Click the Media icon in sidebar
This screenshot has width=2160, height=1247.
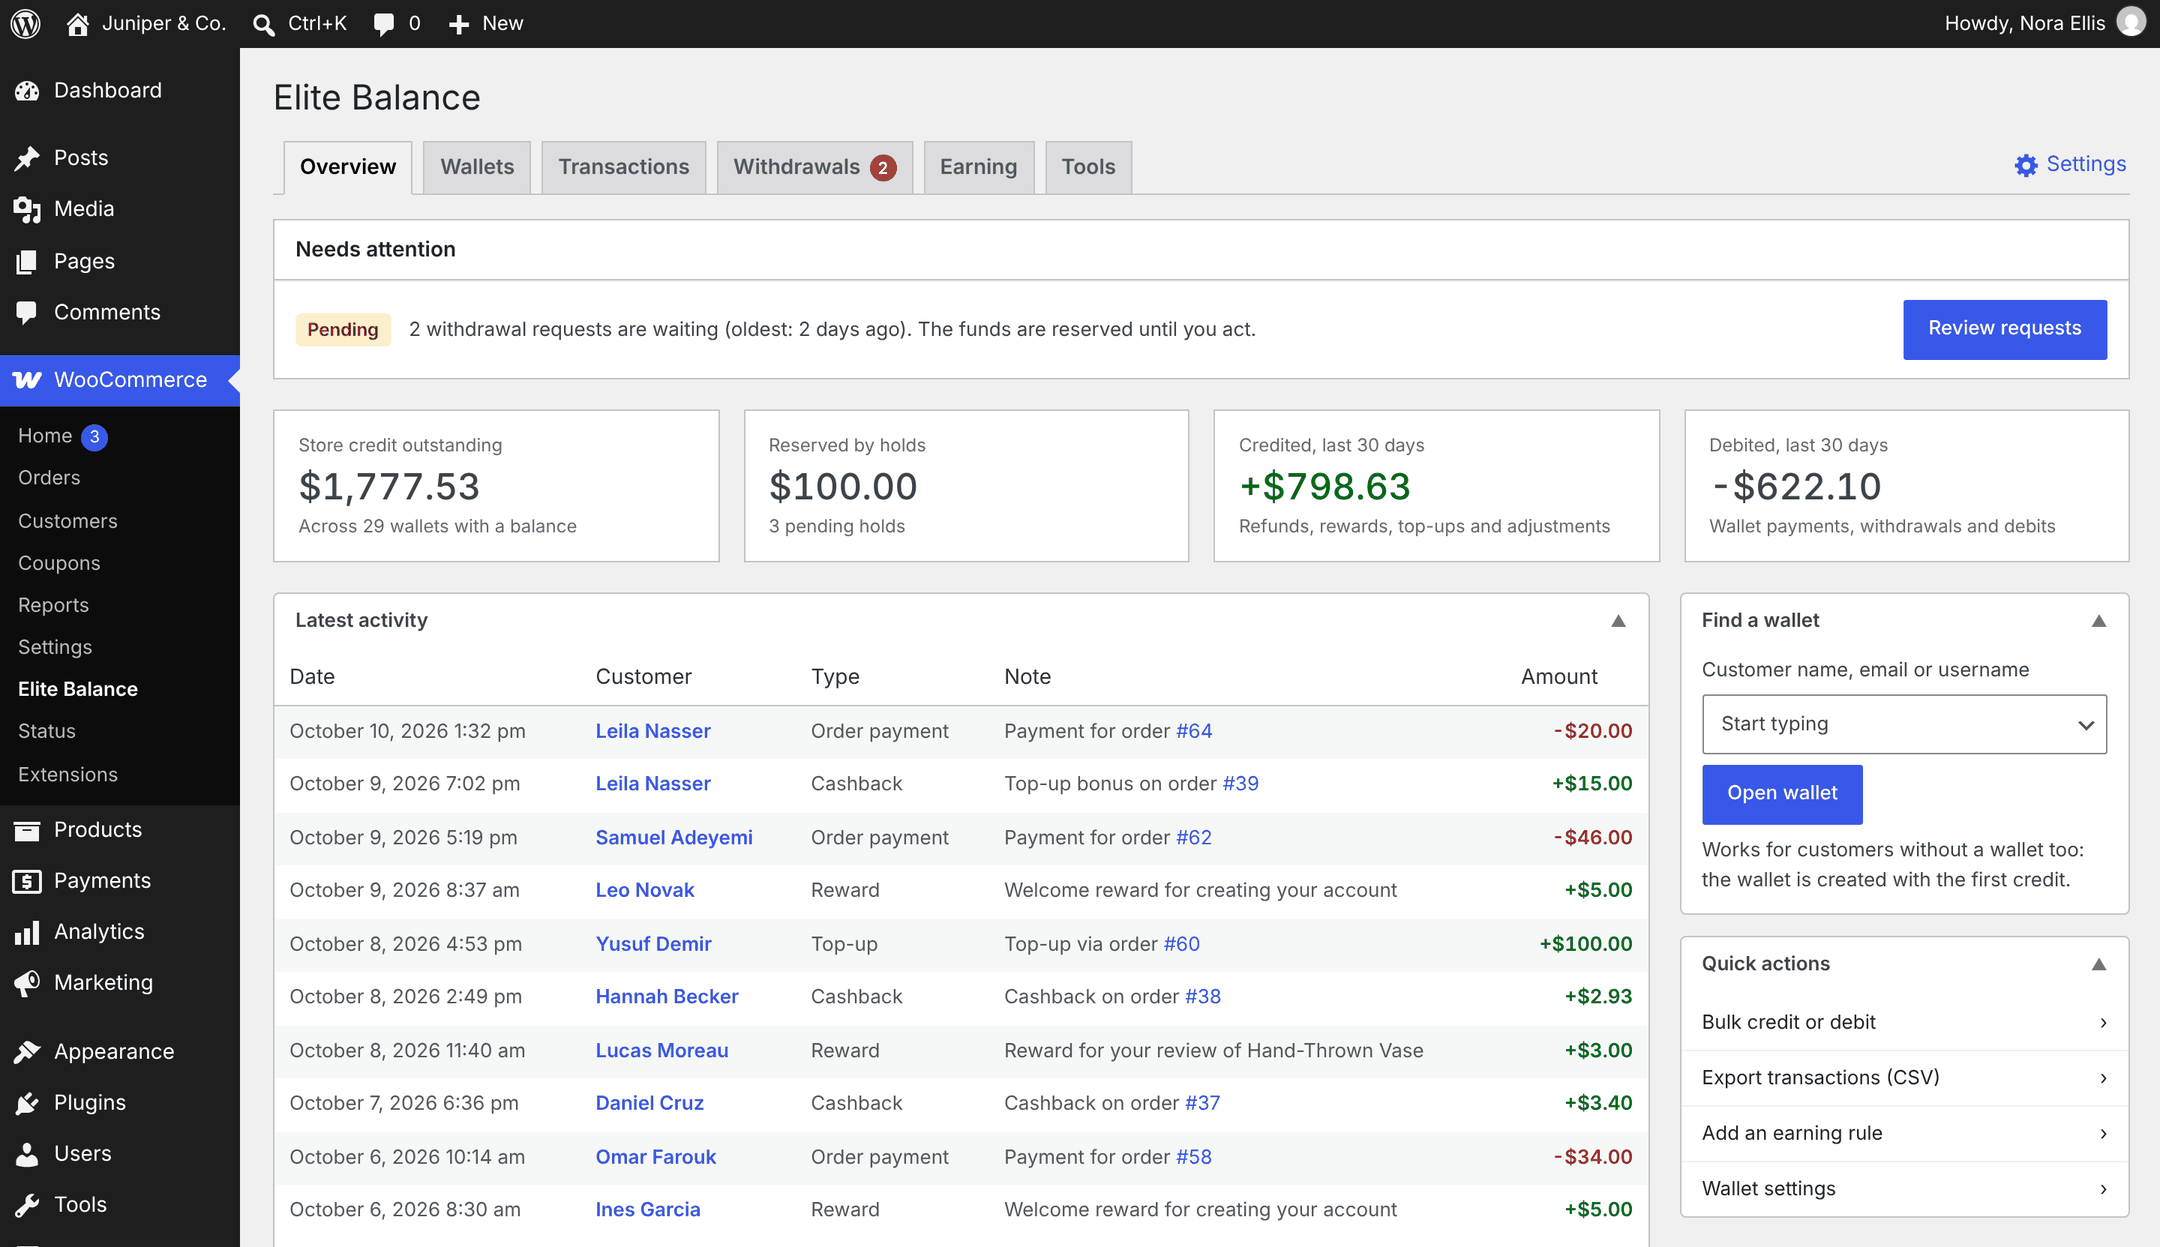(27, 209)
